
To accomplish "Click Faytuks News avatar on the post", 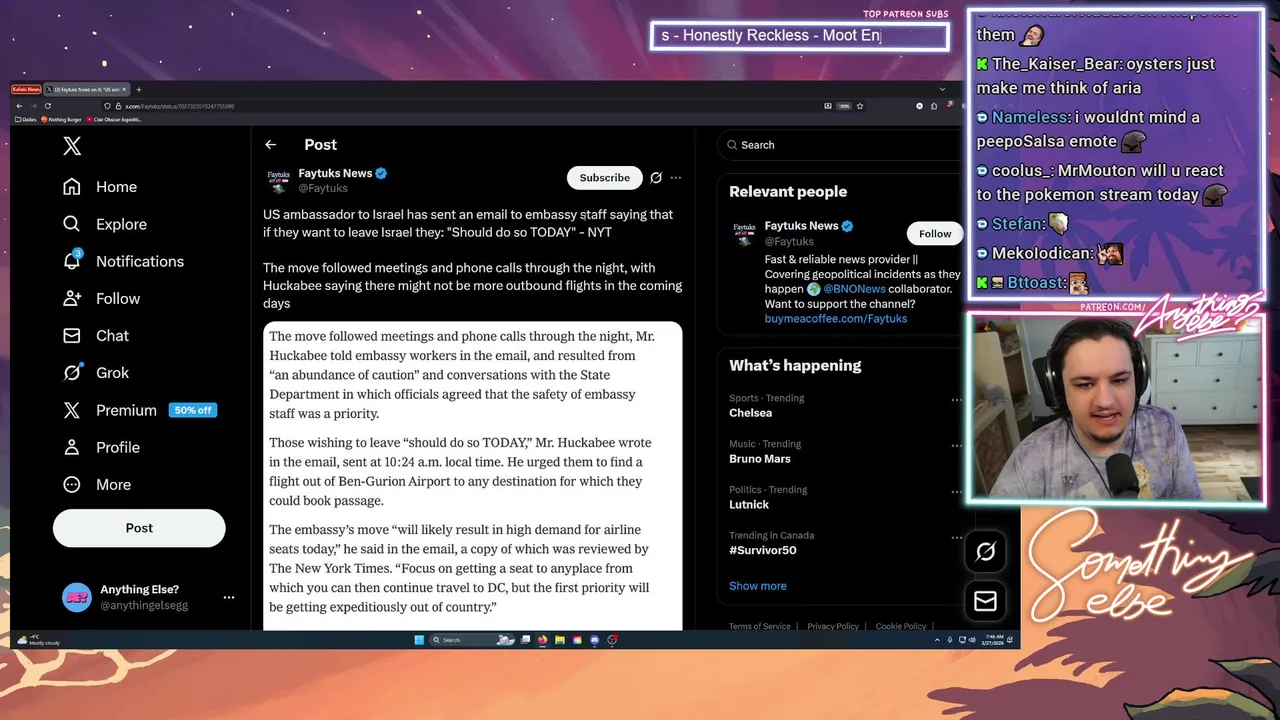I will pos(278,180).
